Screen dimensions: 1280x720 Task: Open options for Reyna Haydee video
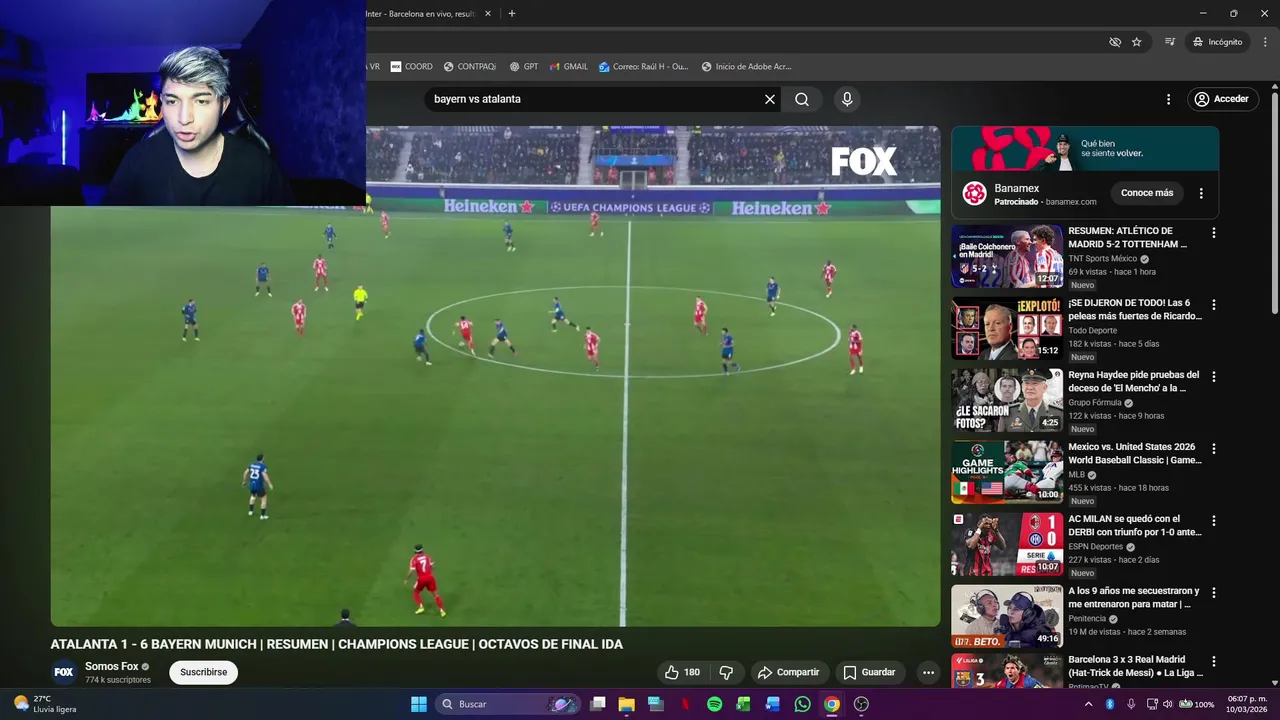(x=1214, y=377)
